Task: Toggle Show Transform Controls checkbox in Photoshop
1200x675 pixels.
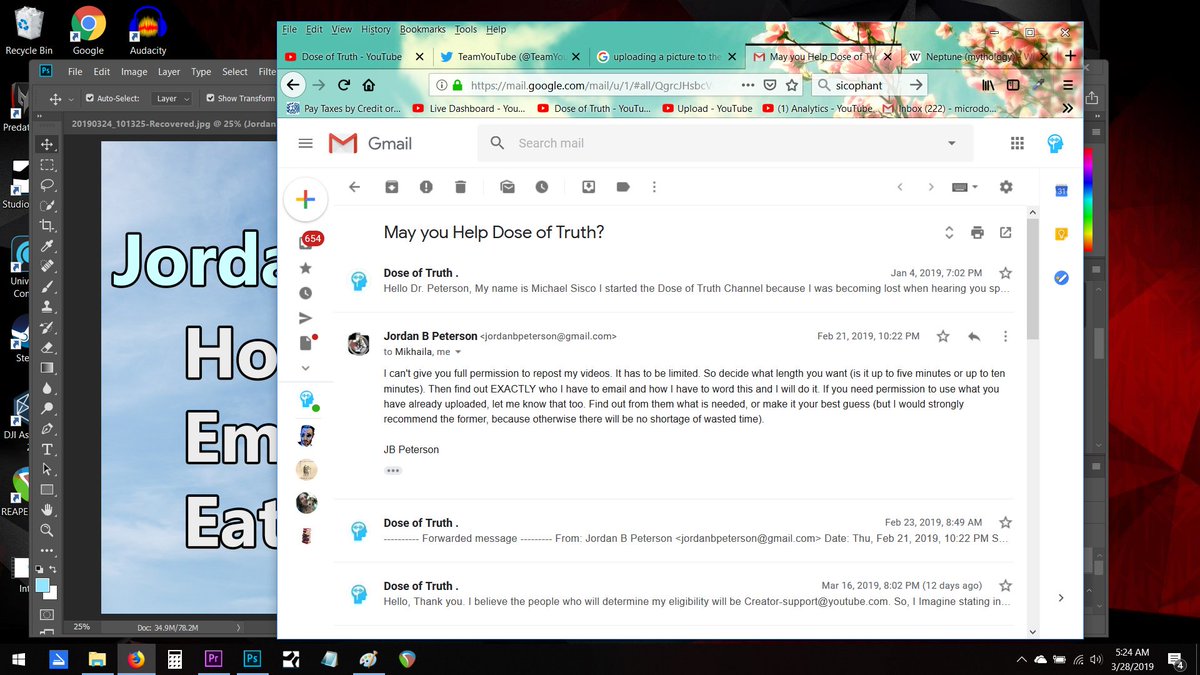Action: pos(210,99)
